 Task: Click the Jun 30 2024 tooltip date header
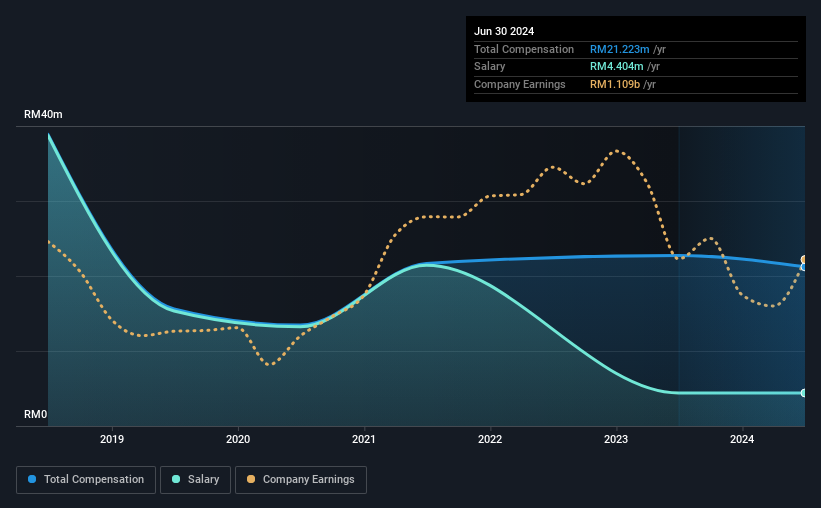click(504, 31)
